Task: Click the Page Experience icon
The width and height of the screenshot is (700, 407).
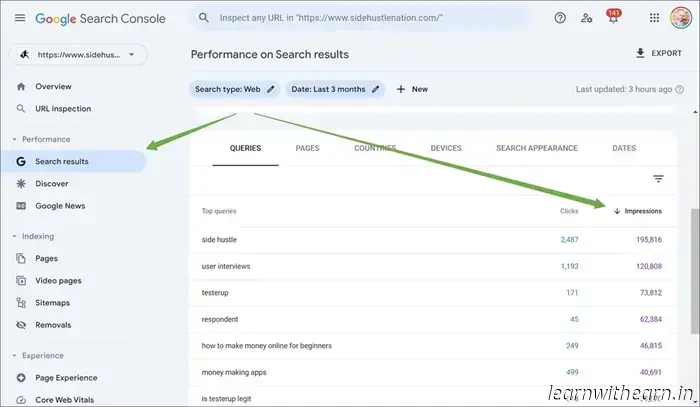Action: tap(21, 378)
